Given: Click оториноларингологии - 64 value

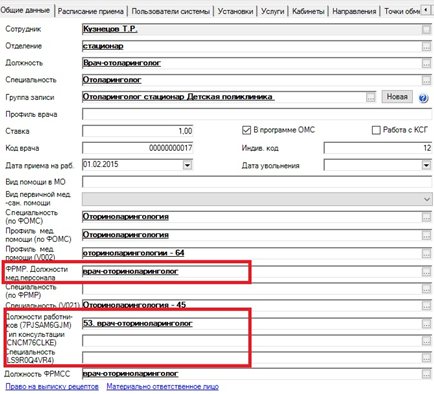Looking at the screenshot, I should [133, 253].
